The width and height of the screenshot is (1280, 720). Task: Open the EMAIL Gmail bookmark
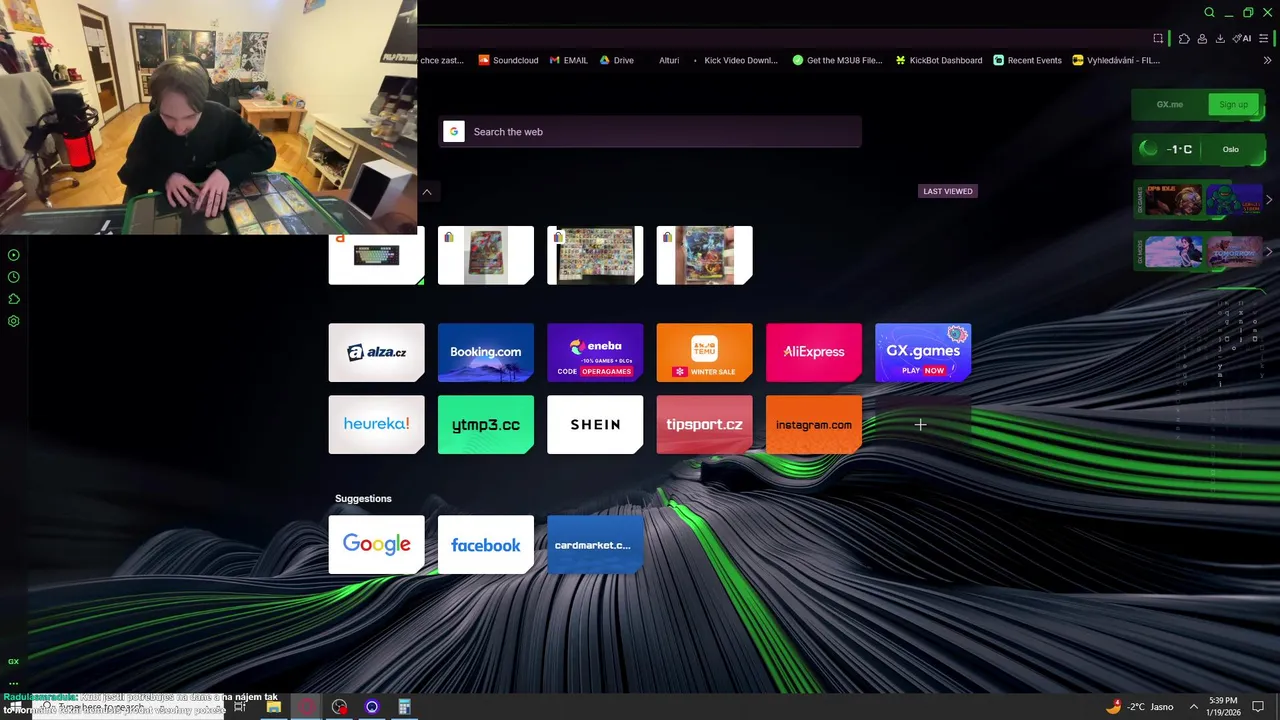[x=569, y=60]
